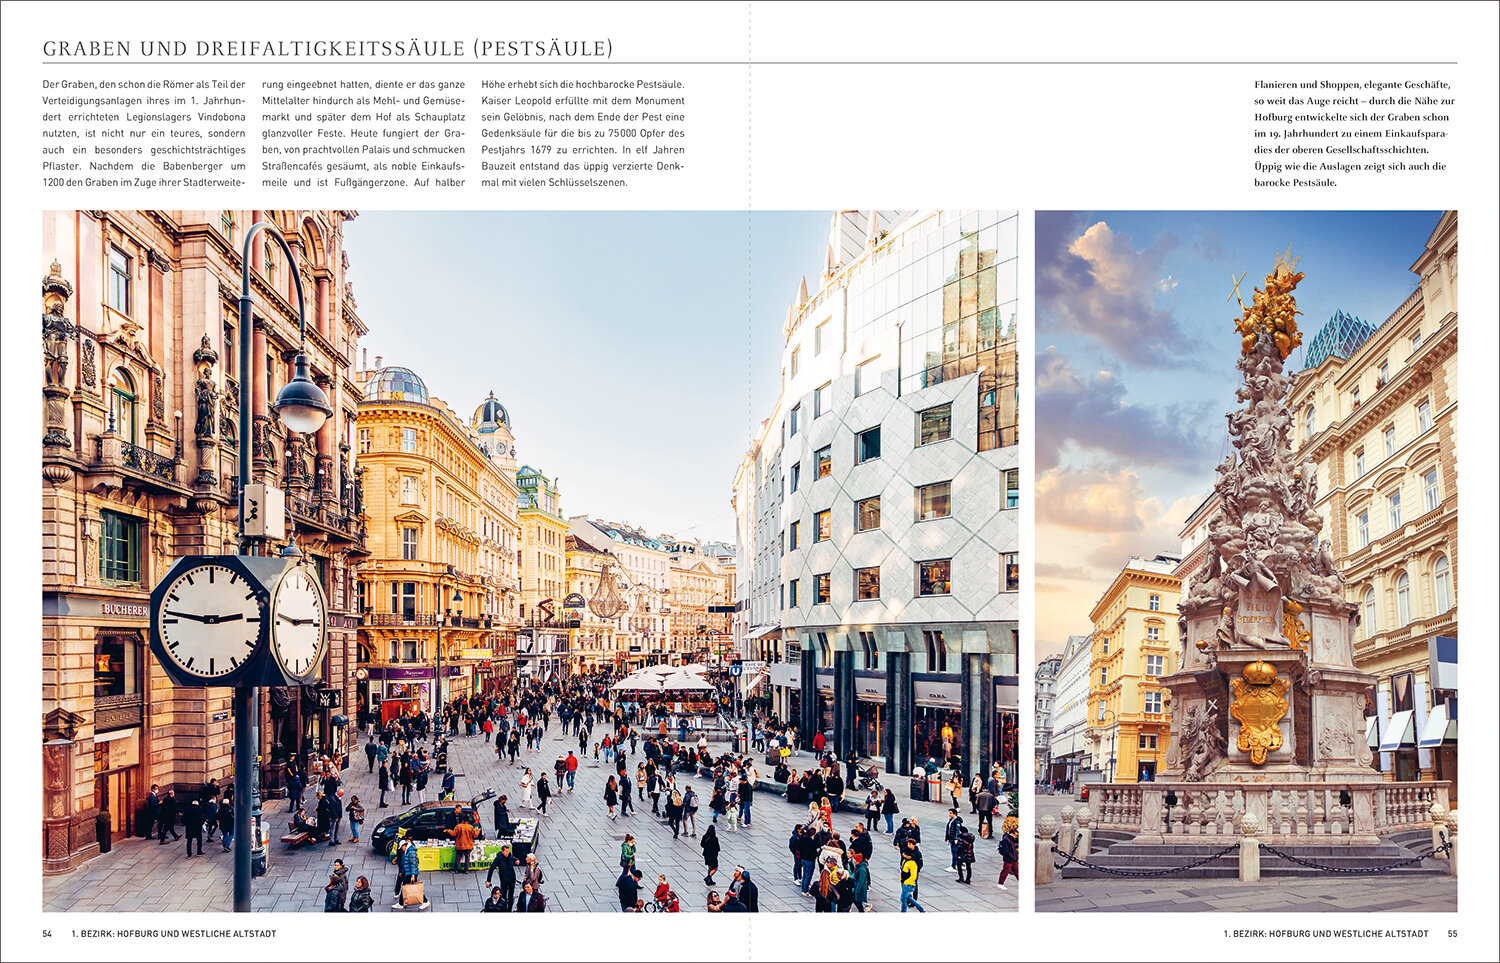Click the left page footer 1. Bezirk text
Image resolution: width=1500 pixels, height=963 pixels.
coord(174,933)
